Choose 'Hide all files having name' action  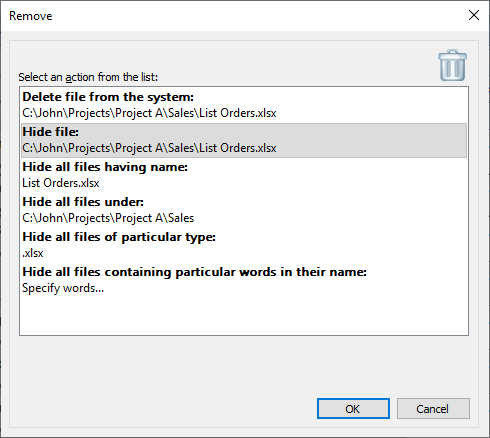pyautogui.click(x=105, y=167)
